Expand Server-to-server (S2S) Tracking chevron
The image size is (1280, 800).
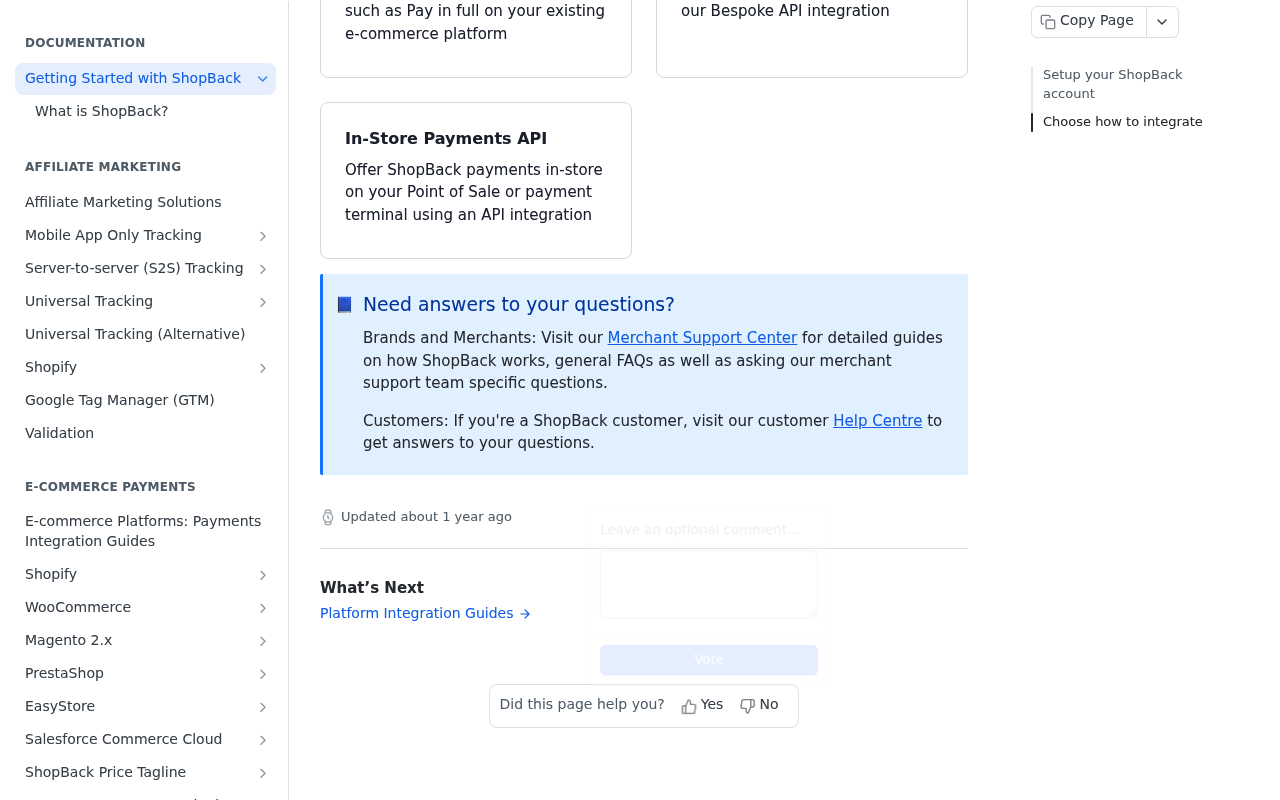[263, 269]
